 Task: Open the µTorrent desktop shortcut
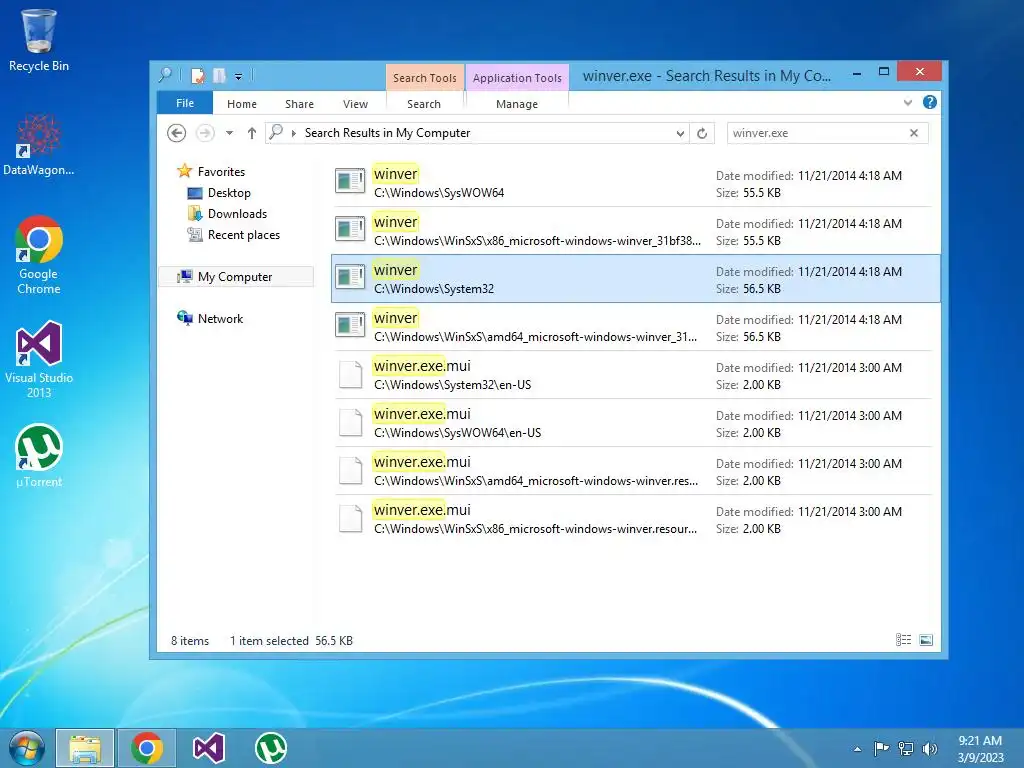click(39, 456)
